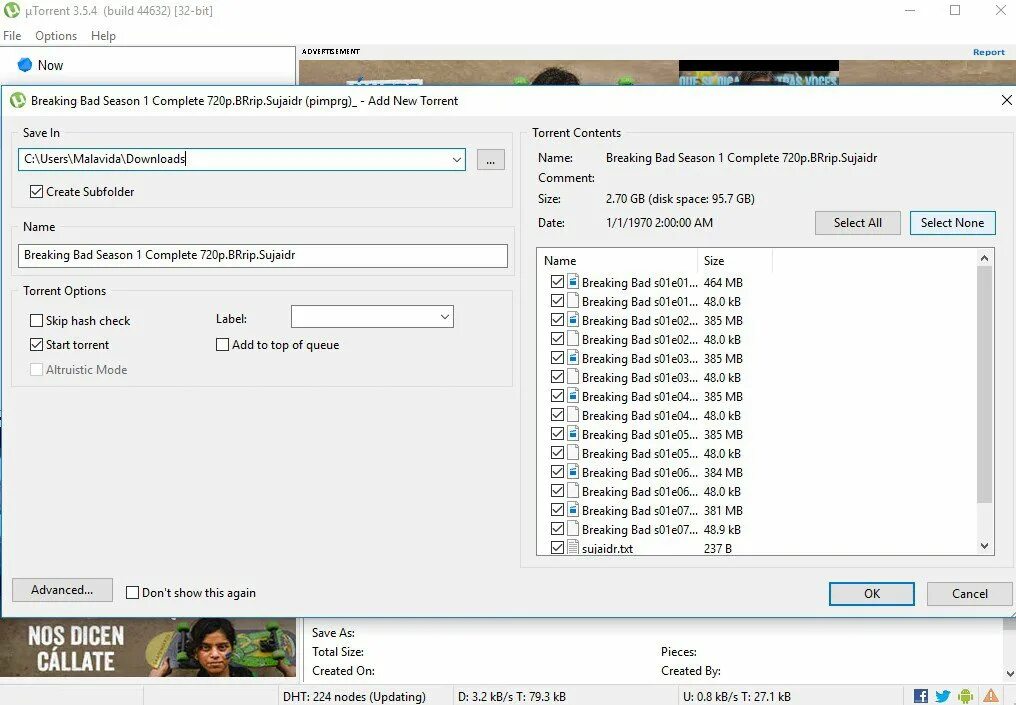Viewport: 1016px width, 705px height.
Task: Click the torrent Name input field
Action: (262, 255)
